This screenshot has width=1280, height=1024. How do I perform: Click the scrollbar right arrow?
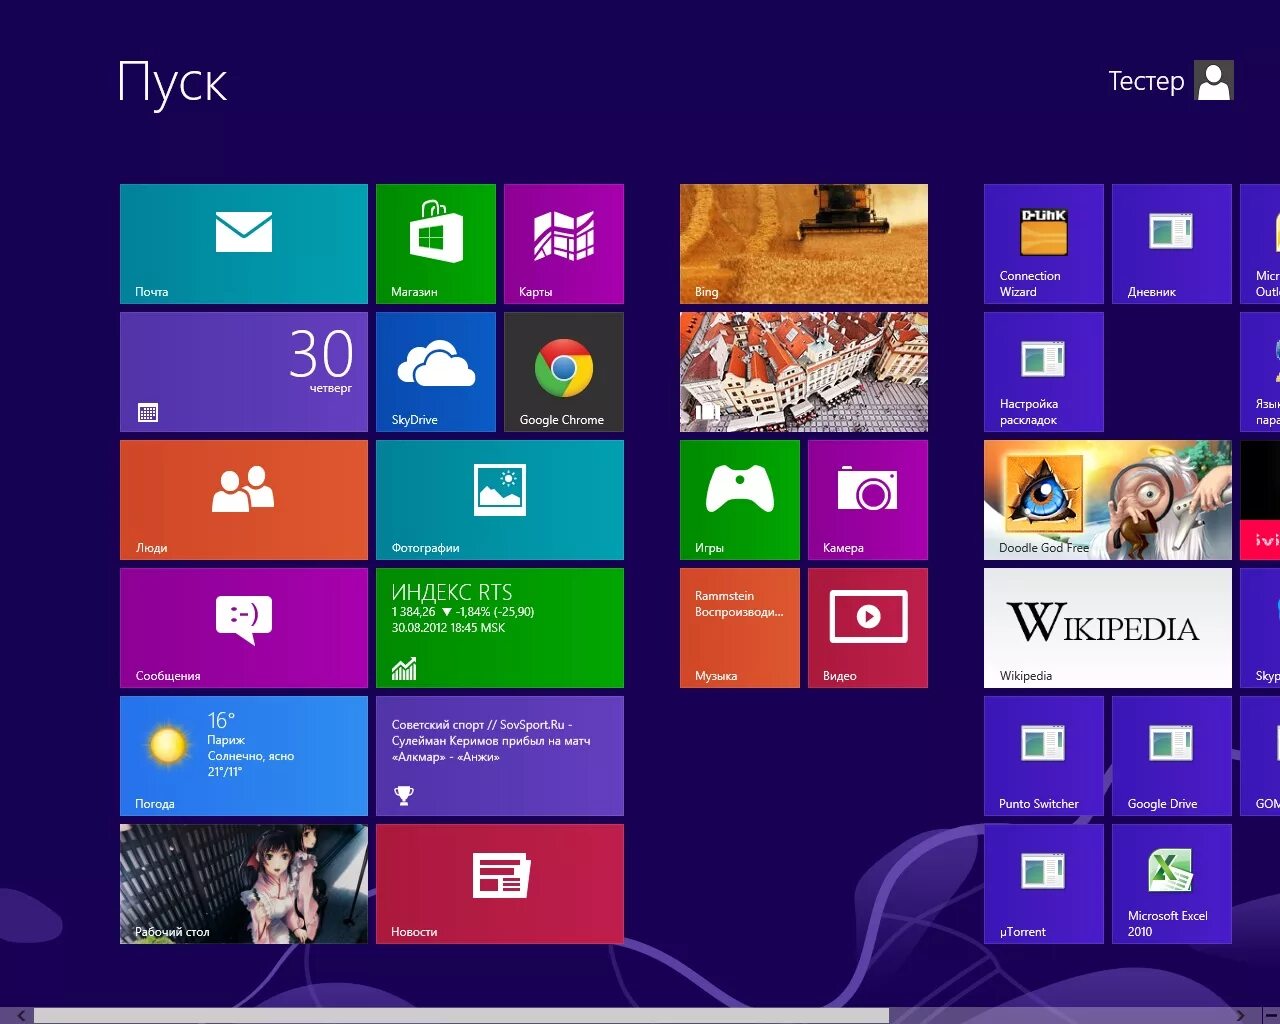(x=1241, y=1016)
